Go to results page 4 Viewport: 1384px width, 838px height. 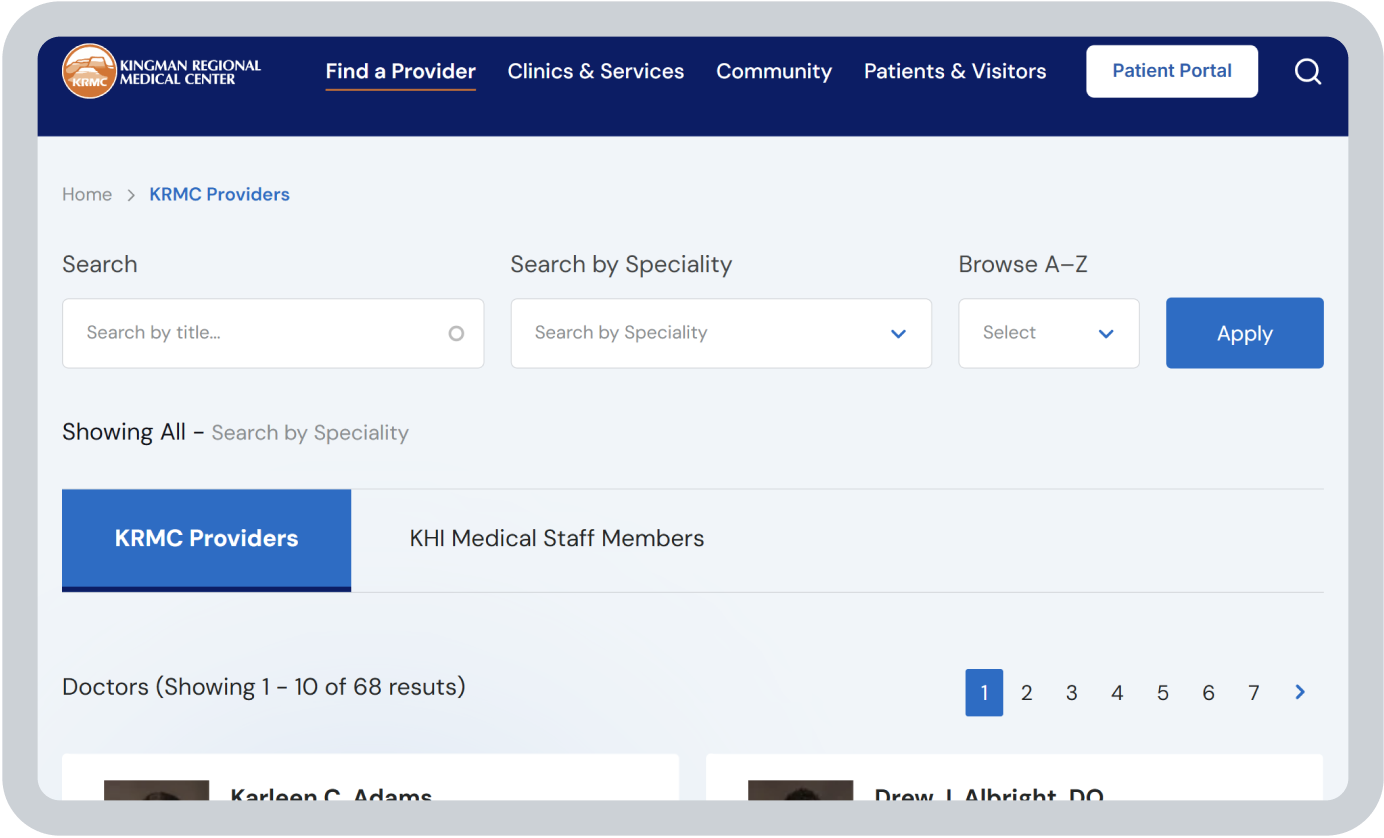coord(1117,692)
